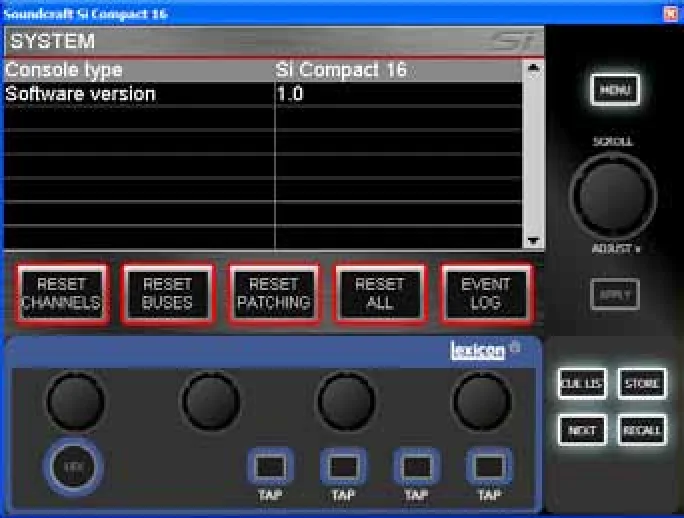Click the dimmed APPLY button
684x518 pixels.
[615, 295]
